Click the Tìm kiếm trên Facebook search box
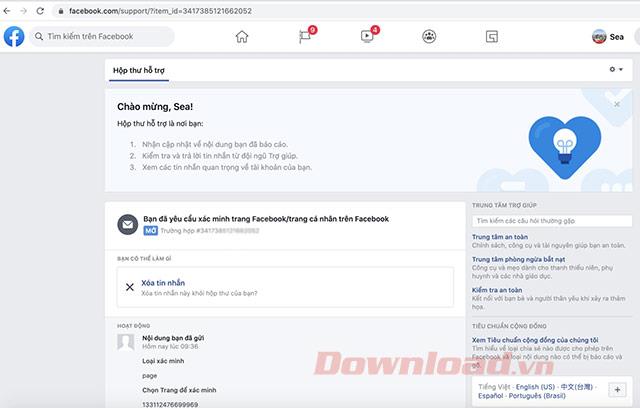 (102, 36)
